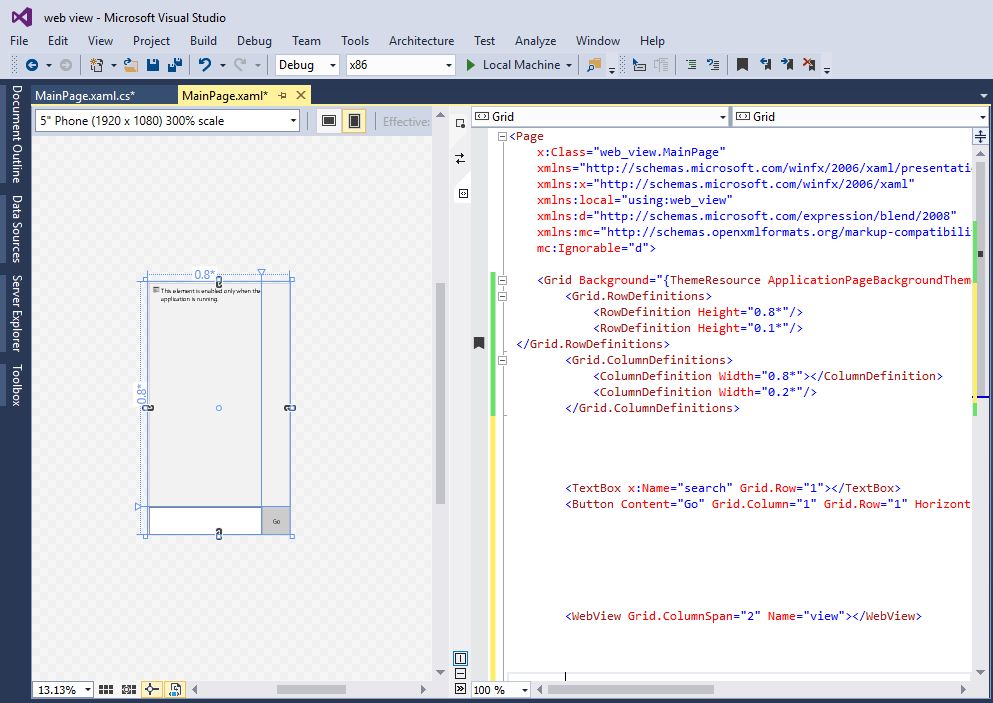Start debugging on Local Machine
Screen dimensions: 993x703
tap(513, 65)
